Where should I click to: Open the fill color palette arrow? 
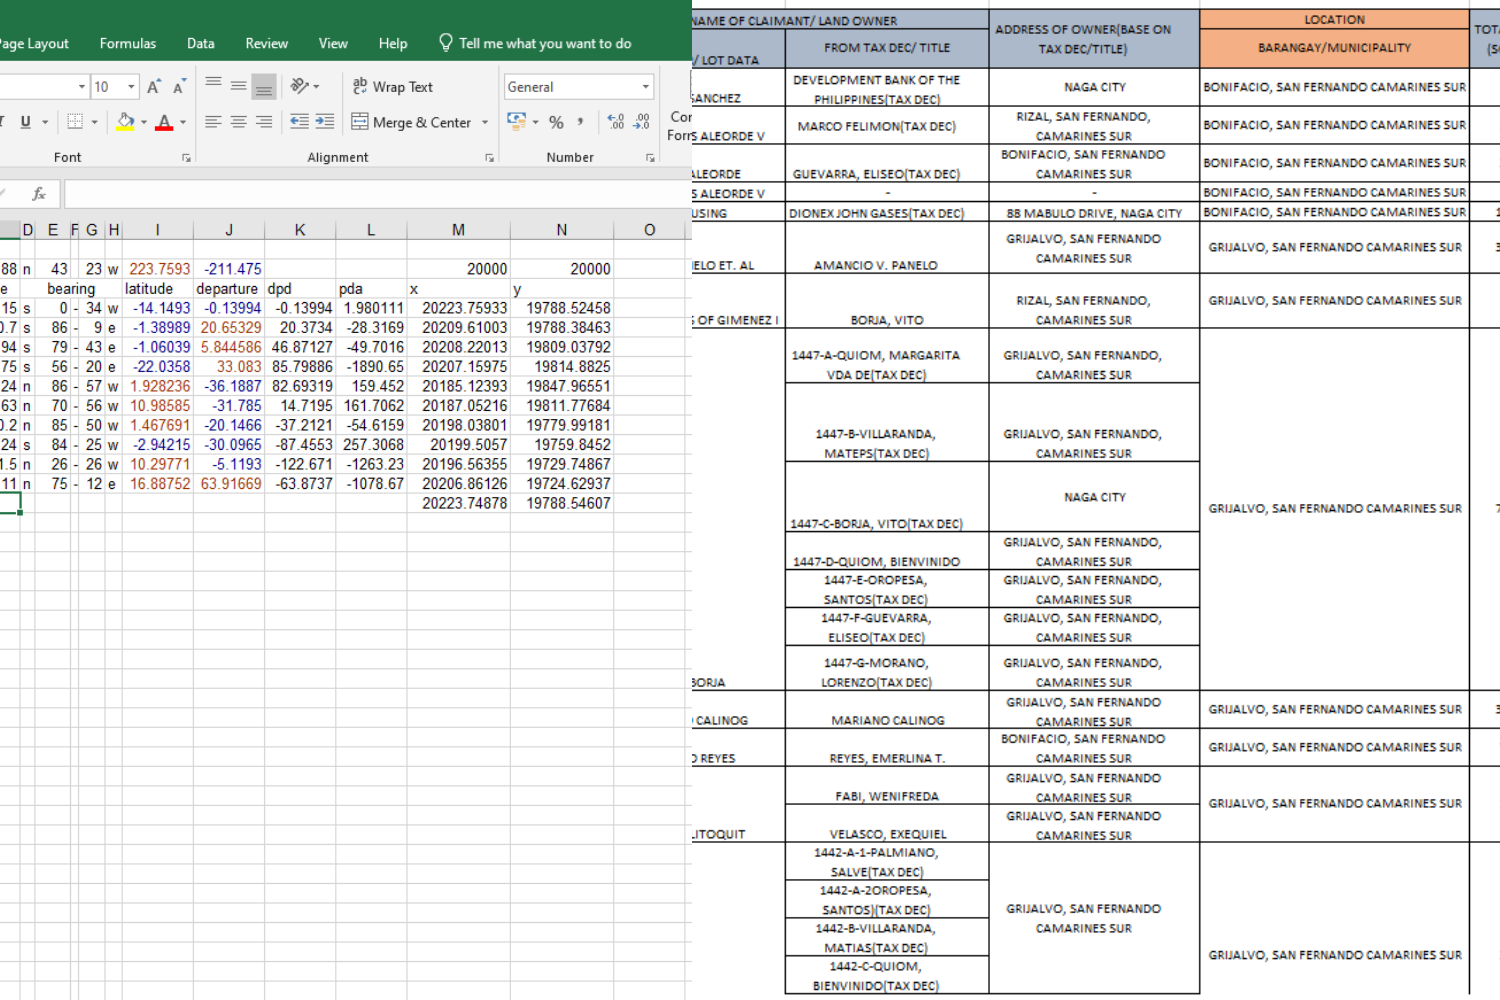[144, 122]
